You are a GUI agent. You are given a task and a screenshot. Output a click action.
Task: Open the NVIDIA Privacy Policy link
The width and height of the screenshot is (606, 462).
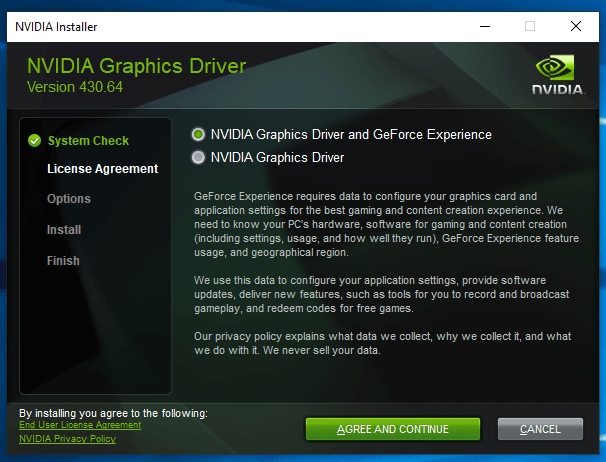click(68, 439)
